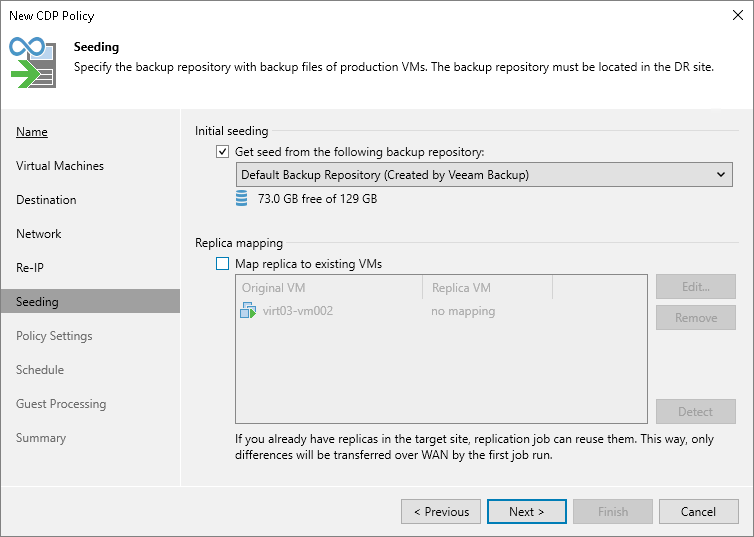Go to the Network step
The height and width of the screenshot is (537, 754).
tap(38, 234)
